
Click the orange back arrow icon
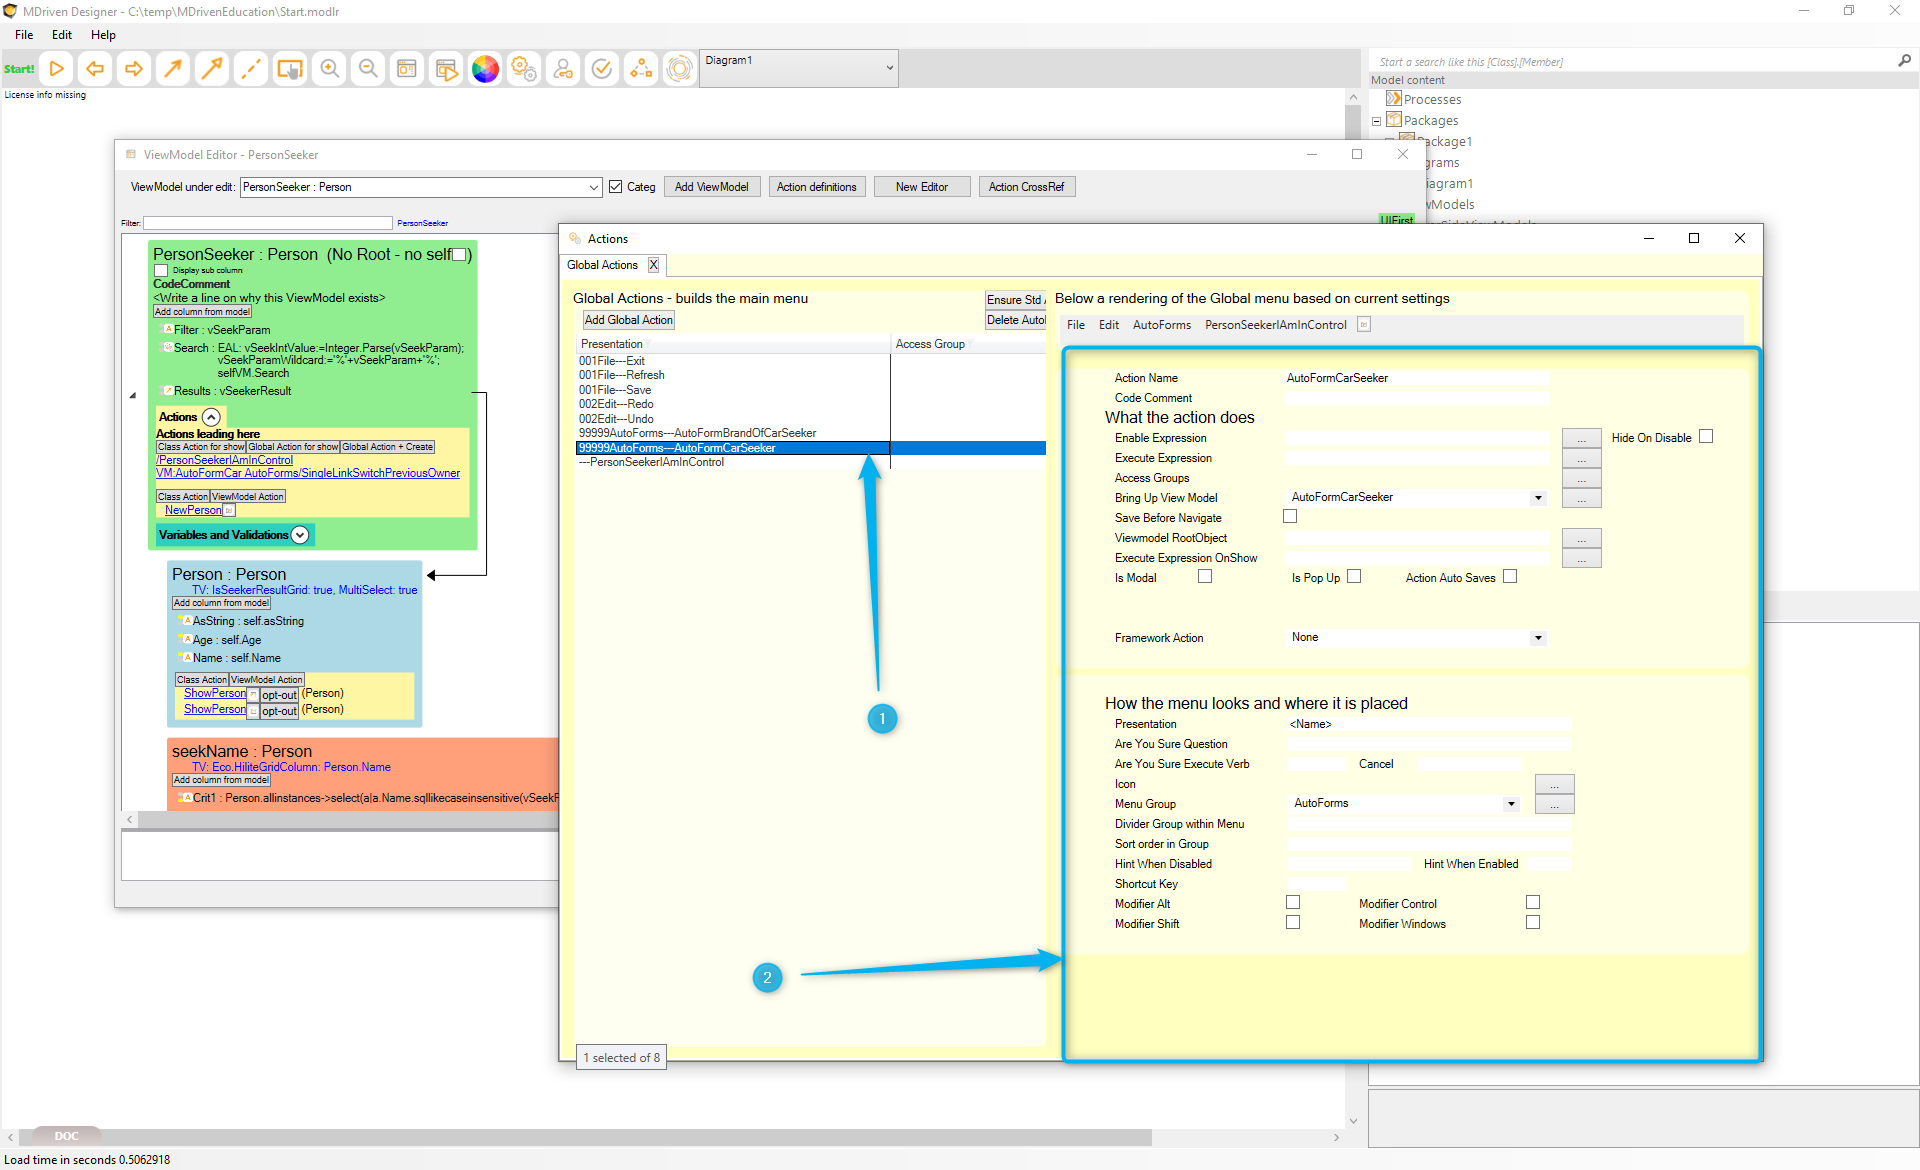(x=95, y=69)
